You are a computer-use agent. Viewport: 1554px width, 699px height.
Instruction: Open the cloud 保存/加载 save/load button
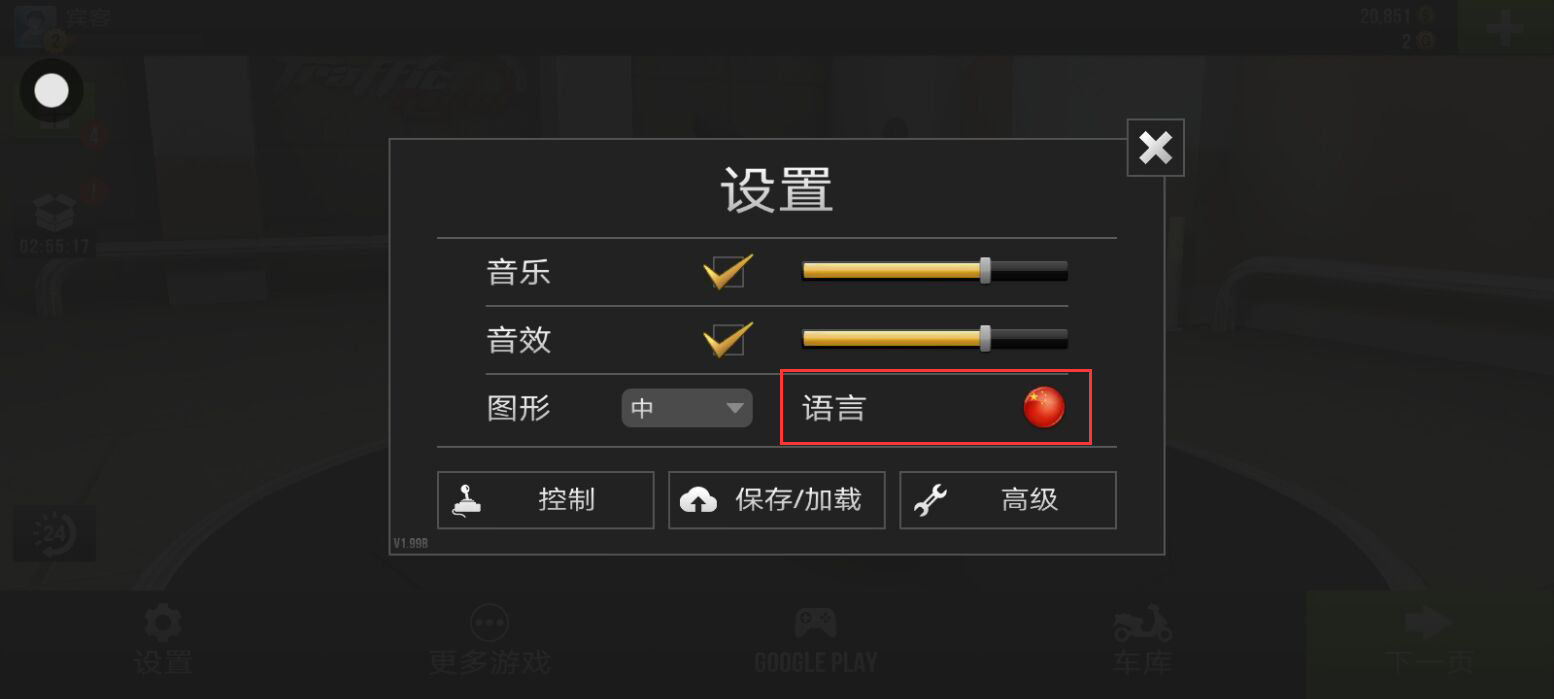tap(777, 500)
